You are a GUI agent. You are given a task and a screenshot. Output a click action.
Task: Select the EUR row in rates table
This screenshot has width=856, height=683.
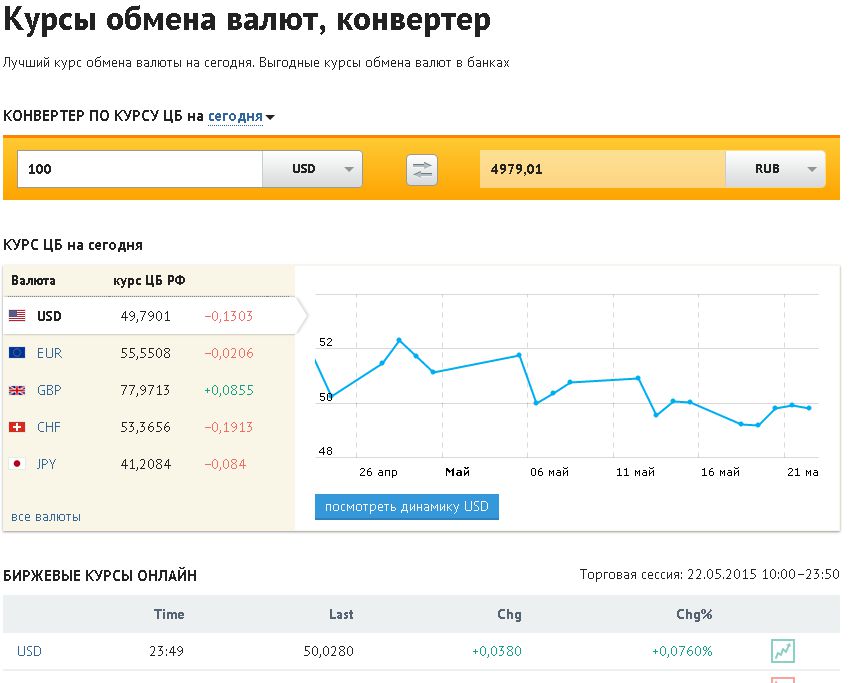click(149, 353)
